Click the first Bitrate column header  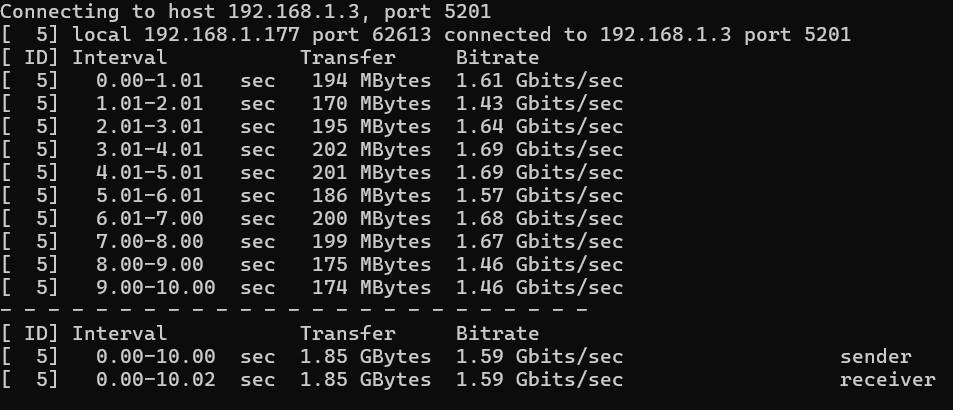coord(497,58)
